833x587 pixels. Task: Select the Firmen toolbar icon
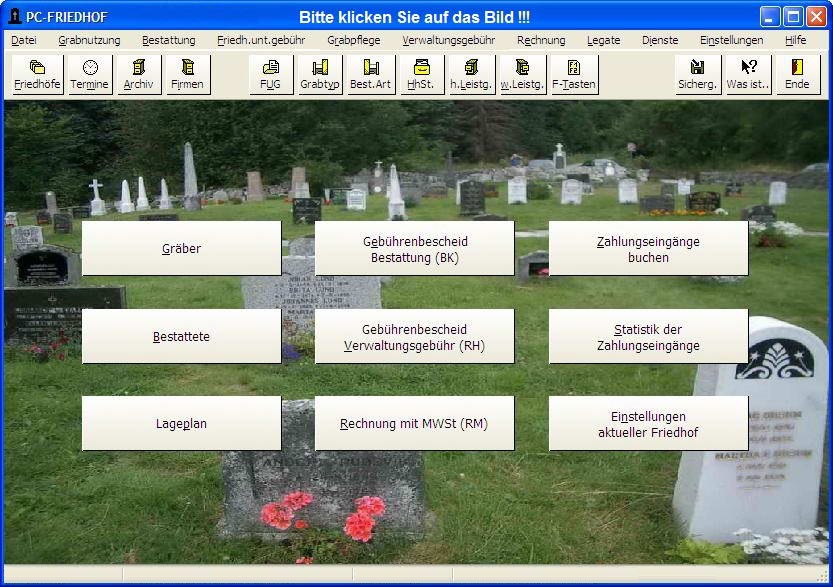pyautogui.click(x=187, y=75)
